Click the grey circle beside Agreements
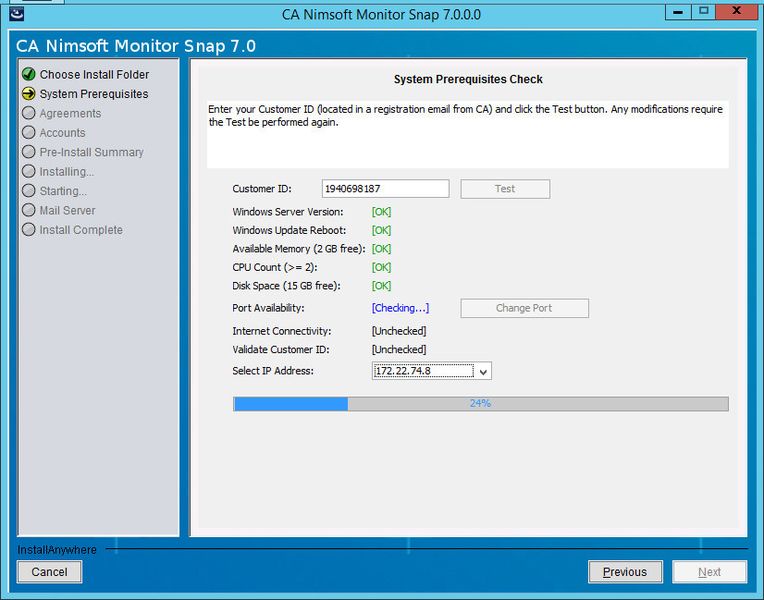Viewport: 764px width, 600px height. coord(29,113)
